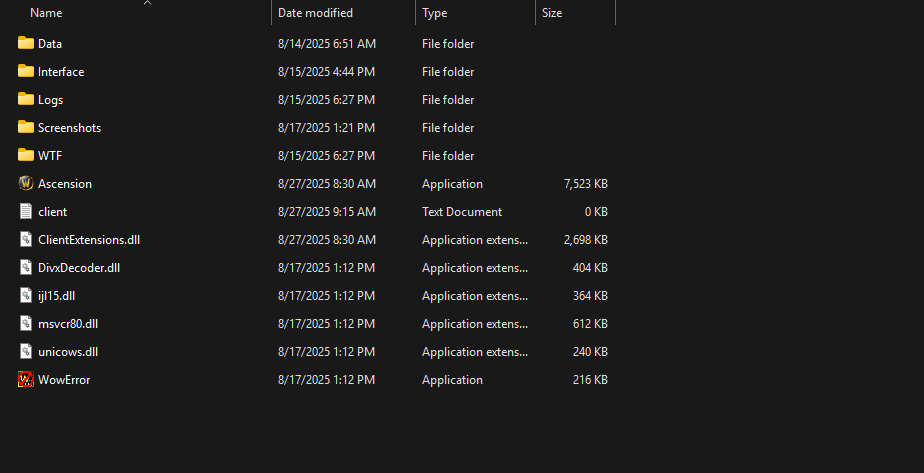The image size is (924, 473).
Task: Select the ClientExtensions.dll file icon
Action: 26,240
